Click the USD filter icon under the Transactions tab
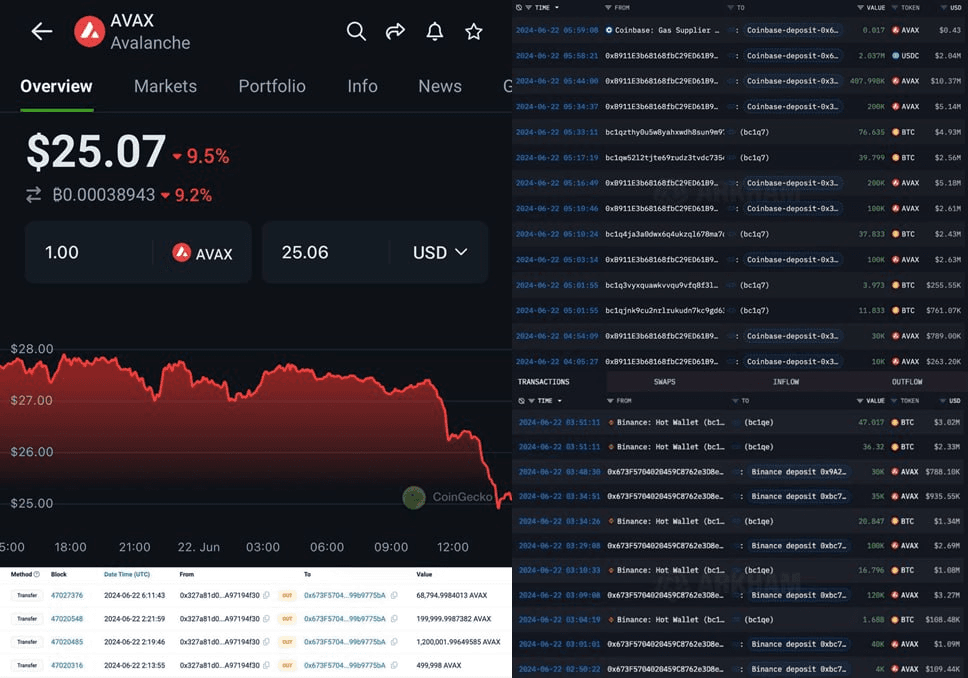Viewport: 968px width, 678px height. click(x=943, y=401)
